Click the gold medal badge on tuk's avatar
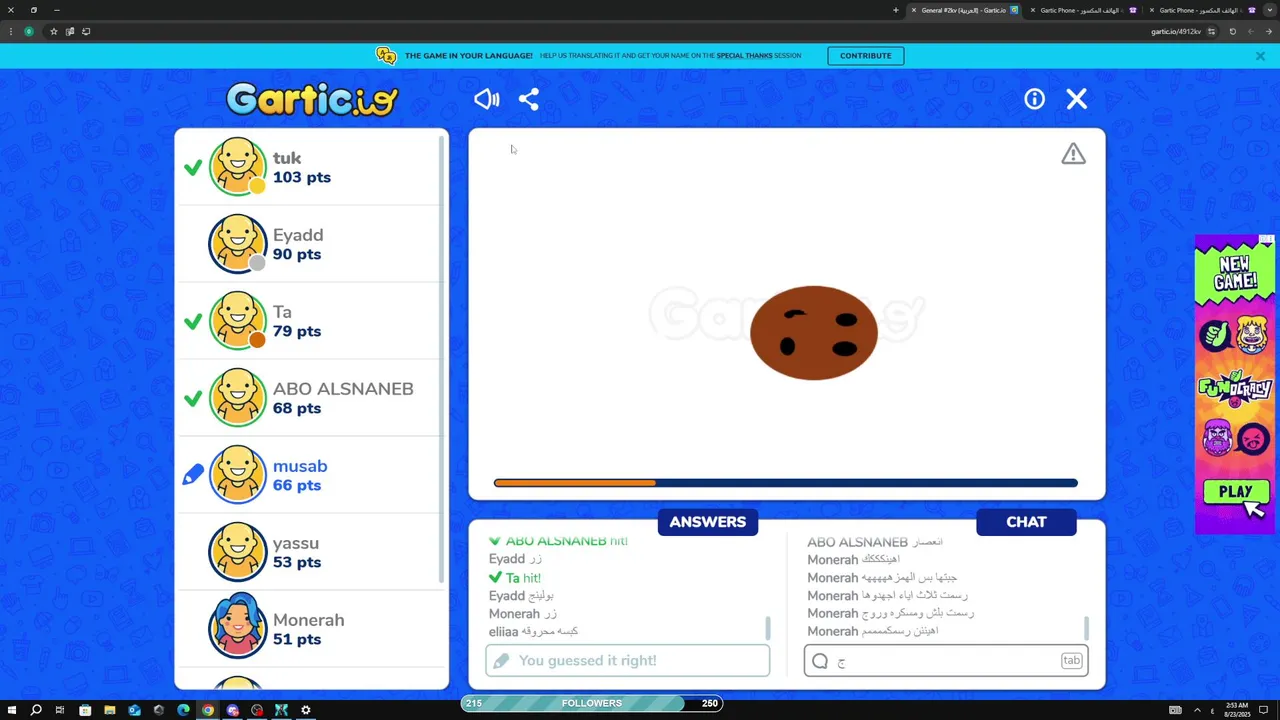The image size is (1280, 720). click(x=257, y=186)
